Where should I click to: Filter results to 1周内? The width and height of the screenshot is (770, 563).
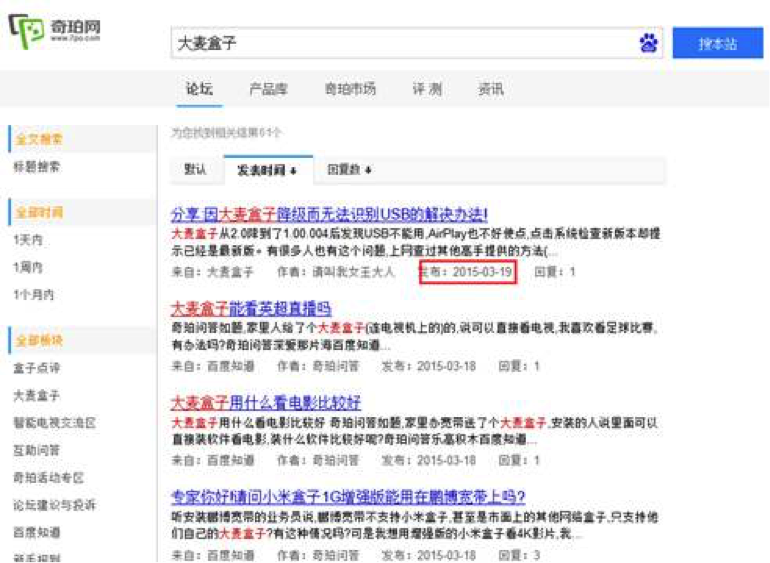click(28, 268)
